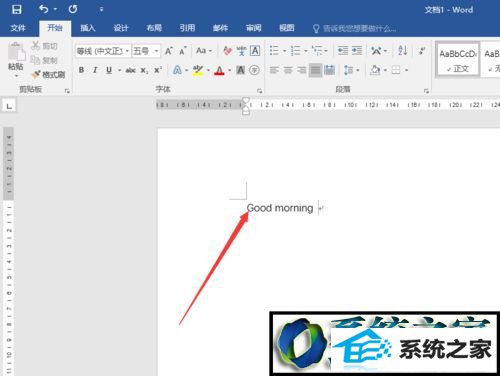
Task: Switch to the 审阅 tab
Action: [x=254, y=28]
